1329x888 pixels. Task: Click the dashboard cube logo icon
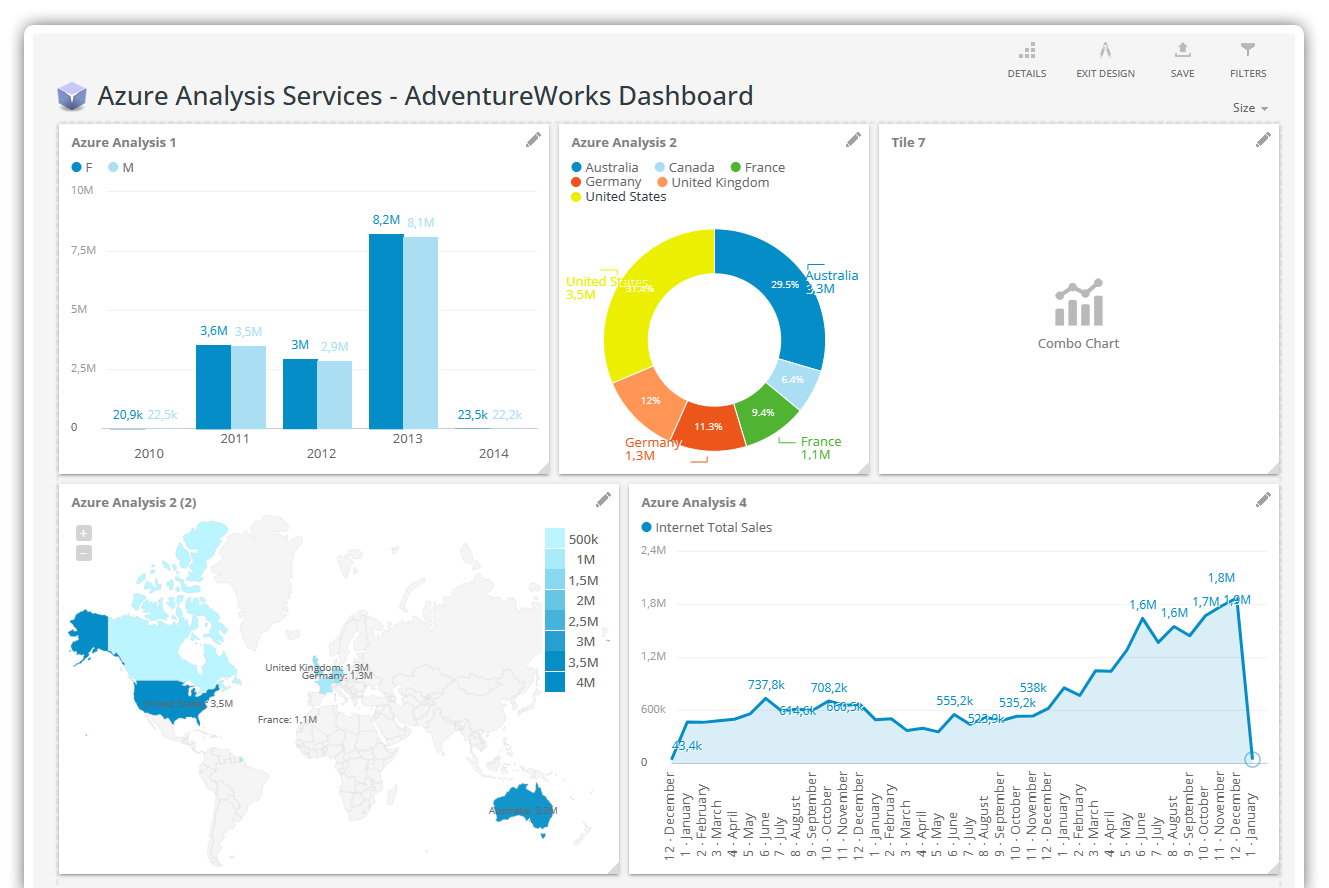tap(72, 97)
